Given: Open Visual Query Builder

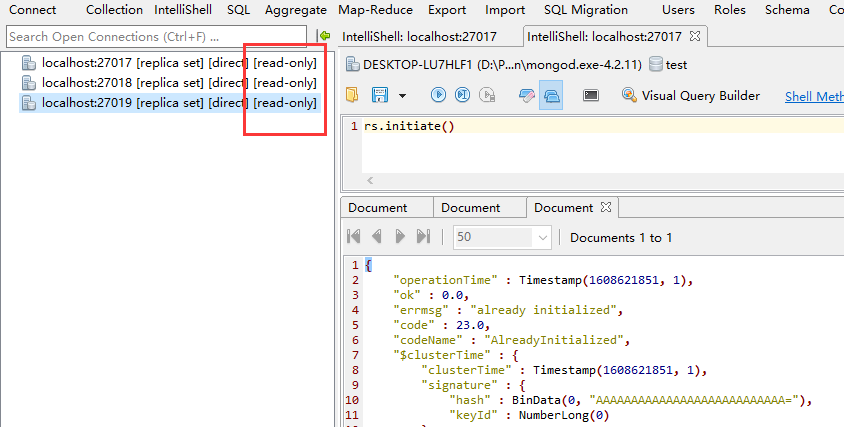Looking at the screenshot, I should (700, 95).
